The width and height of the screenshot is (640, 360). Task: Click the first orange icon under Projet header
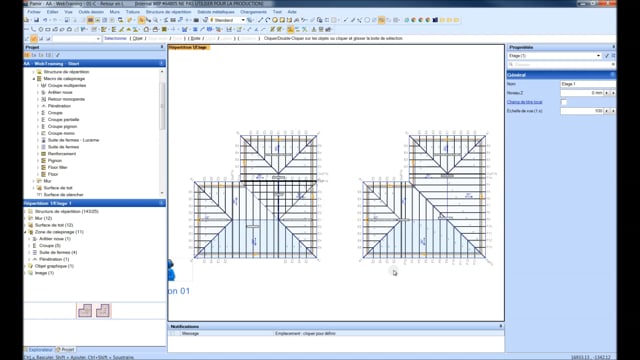(x=27, y=55)
